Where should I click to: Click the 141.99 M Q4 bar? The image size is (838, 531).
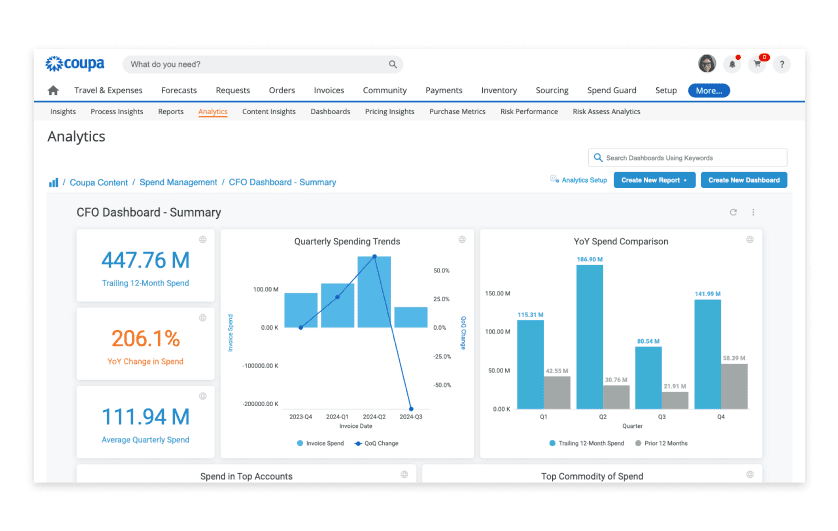(x=708, y=354)
